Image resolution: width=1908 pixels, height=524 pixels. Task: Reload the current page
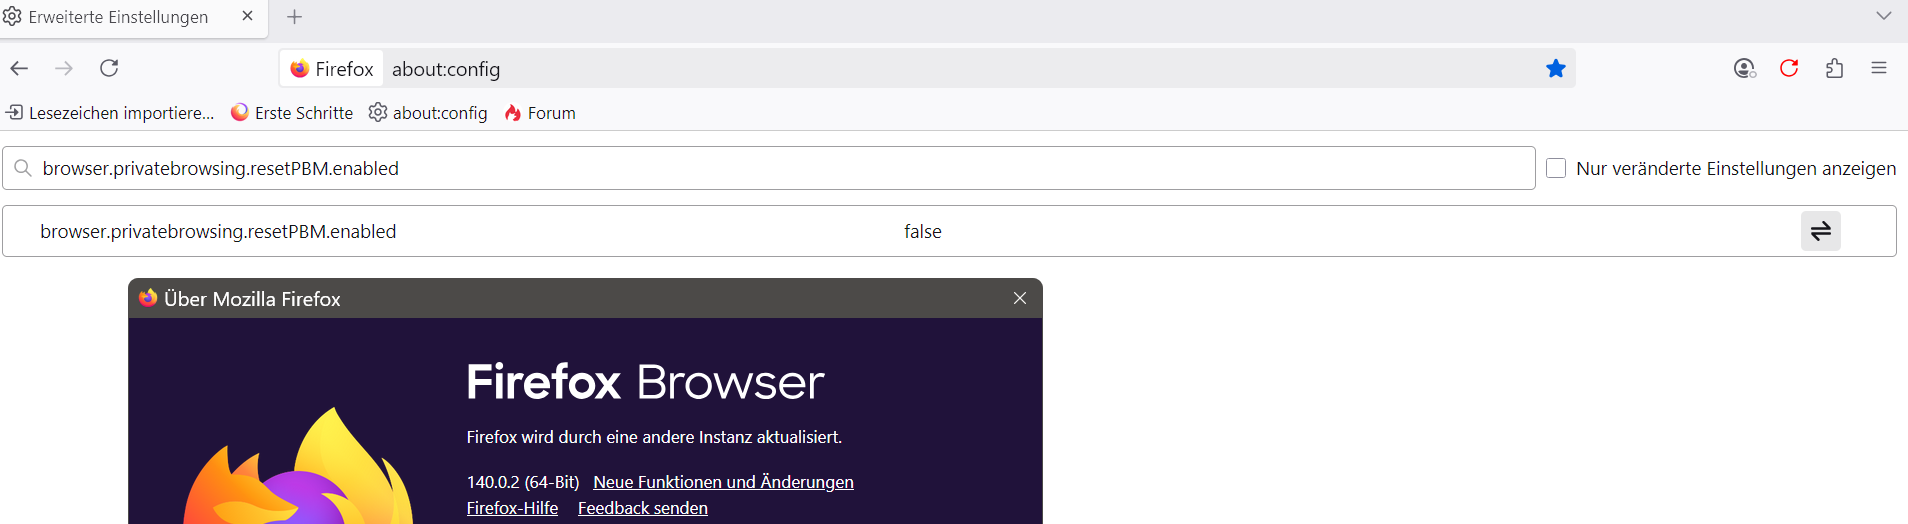109,68
